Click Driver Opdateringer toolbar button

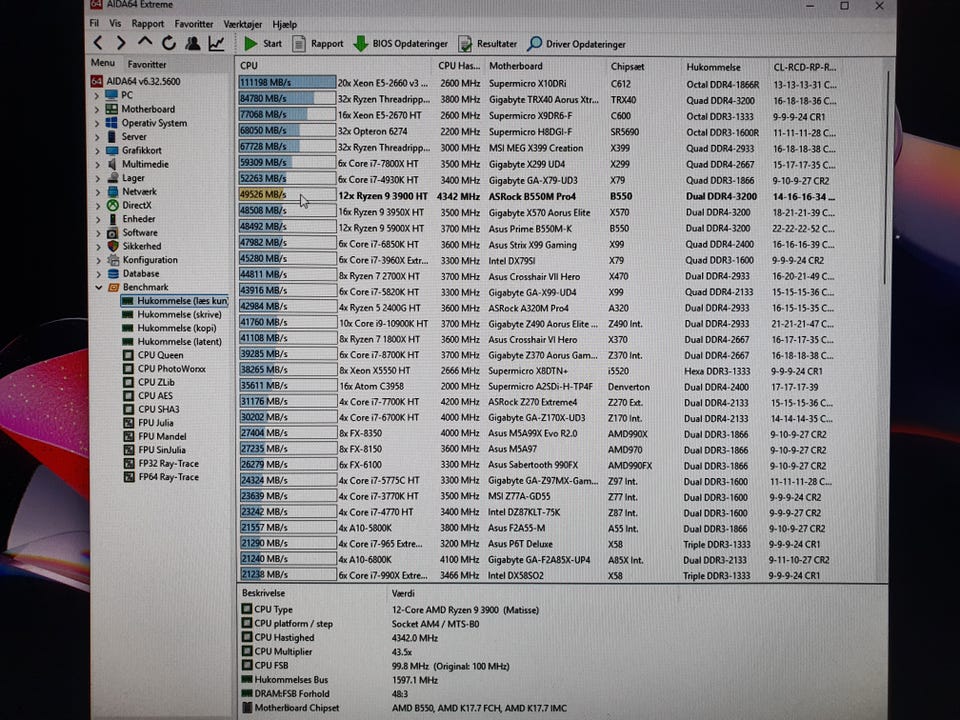[x=577, y=44]
